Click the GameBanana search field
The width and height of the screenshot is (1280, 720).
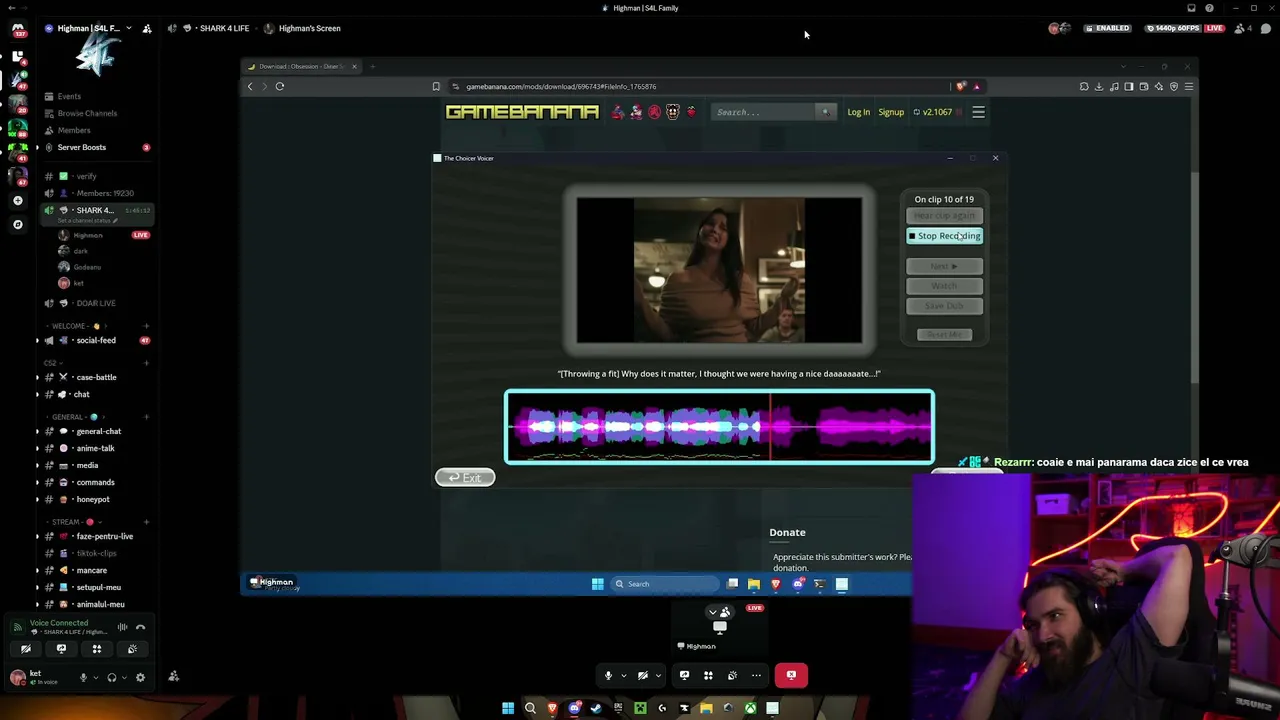pos(765,112)
